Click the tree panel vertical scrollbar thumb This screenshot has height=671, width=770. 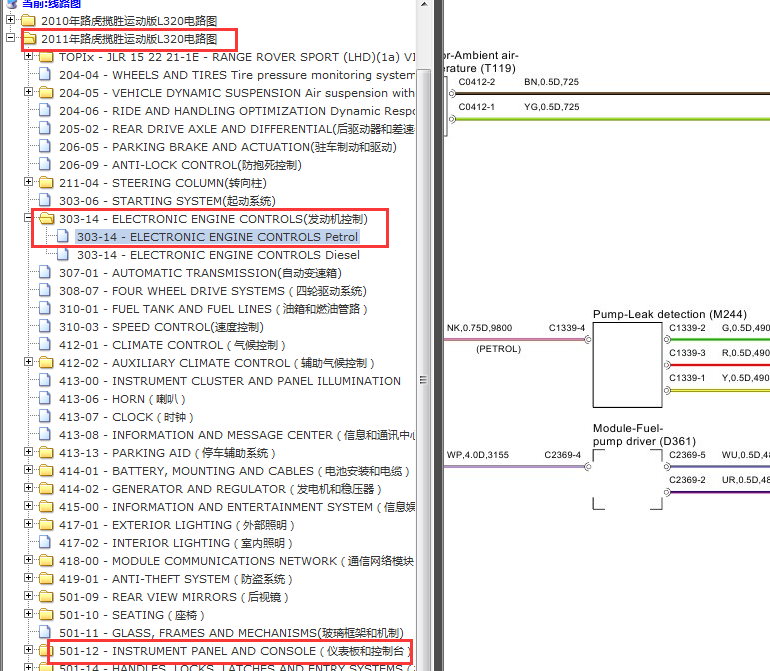tap(424, 380)
